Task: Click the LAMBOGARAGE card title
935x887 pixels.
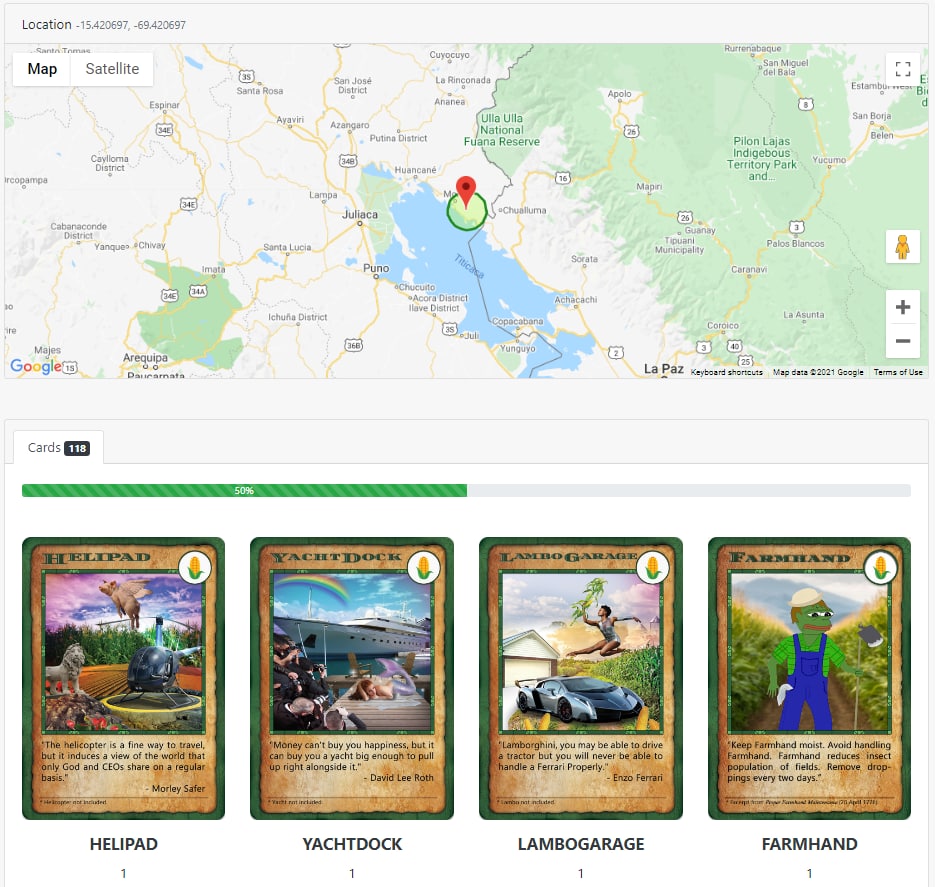Action: (581, 844)
